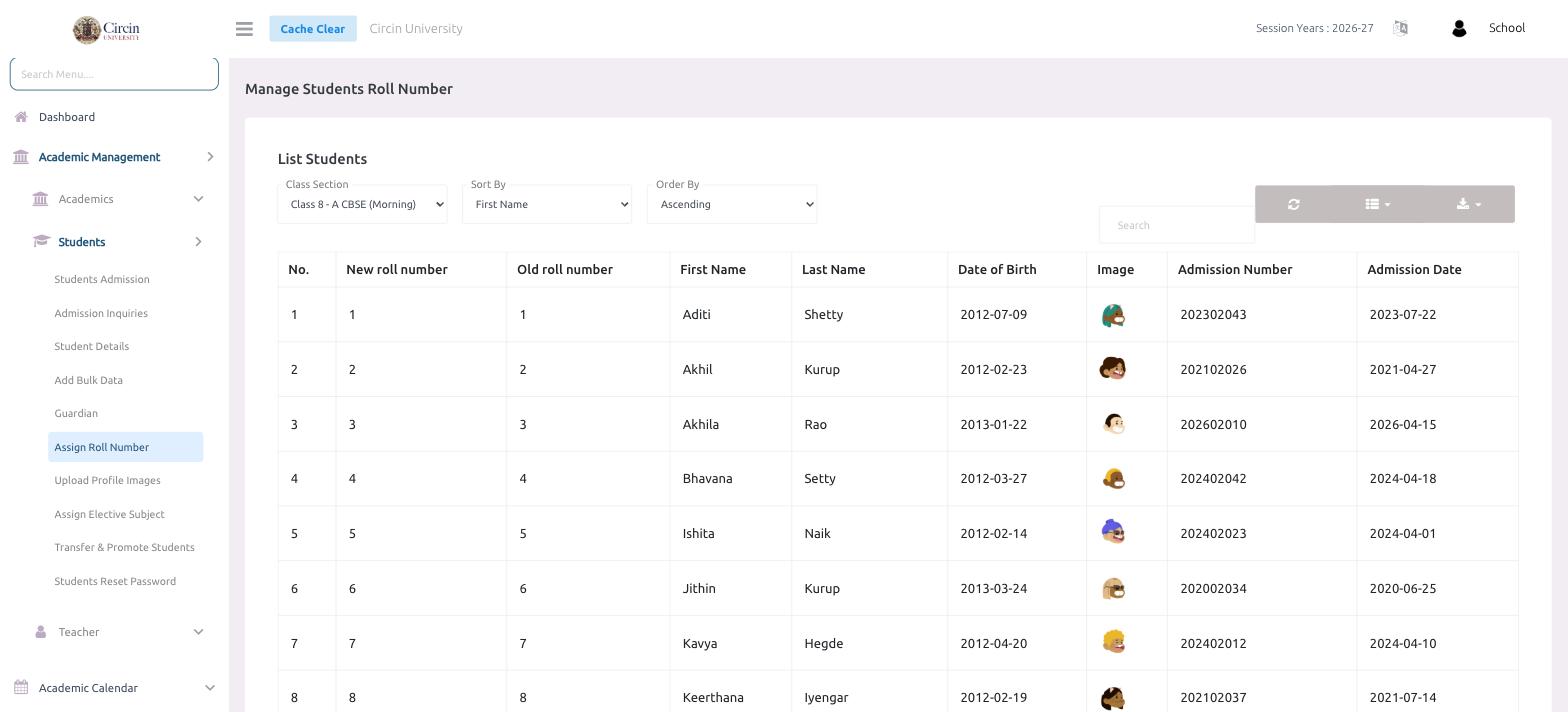Open Kavya Hegde's avatar image

(x=1113, y=643)
